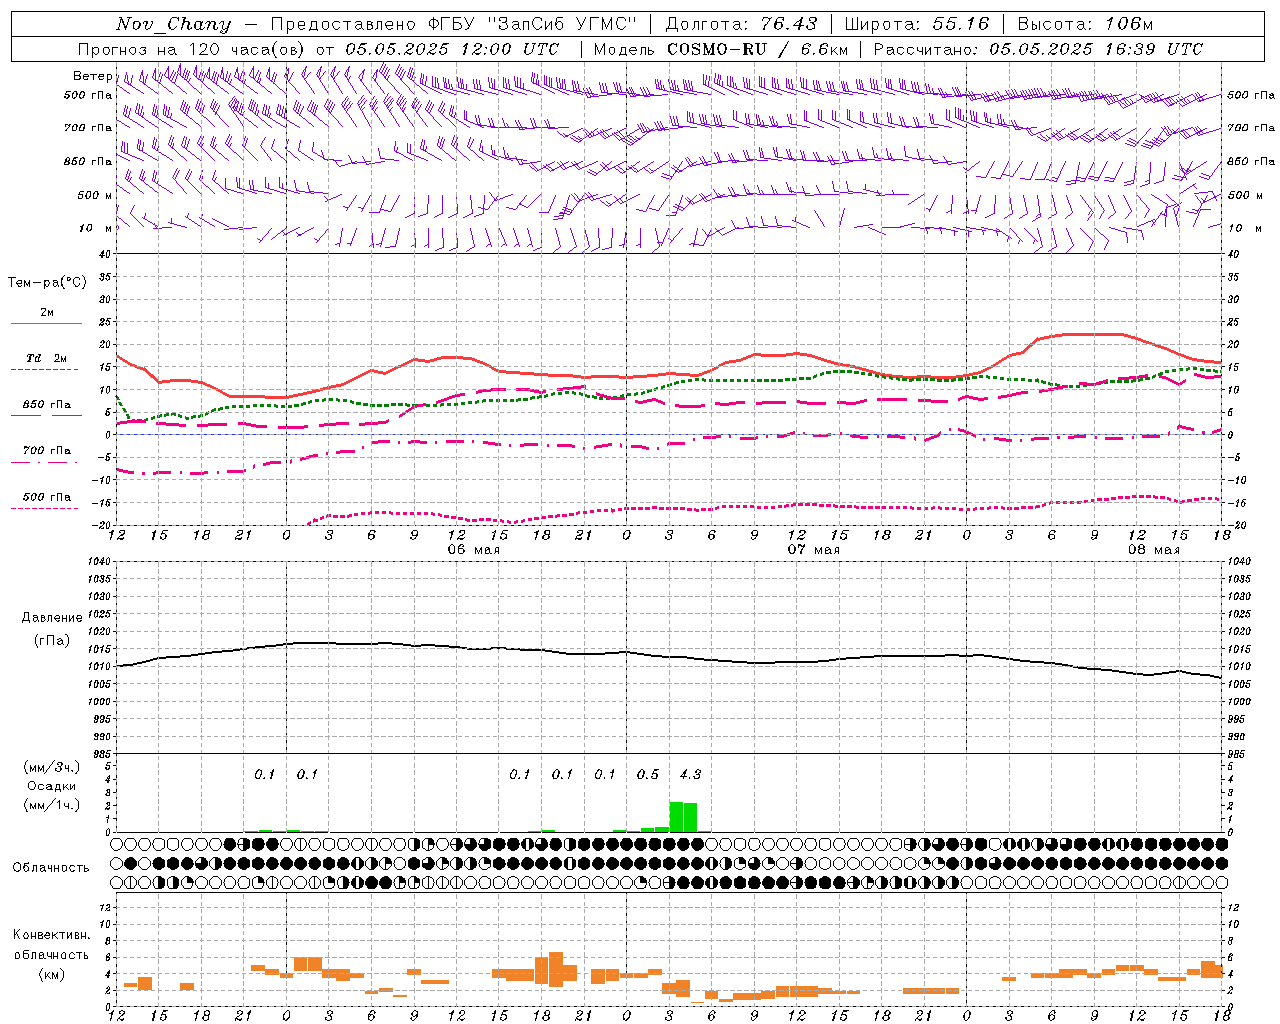The height and width of the screenshot is (1024, 1280).
Task: Click the "Облачность" cloudiness label
Action: pyautogui.click(x=51, y=867)
